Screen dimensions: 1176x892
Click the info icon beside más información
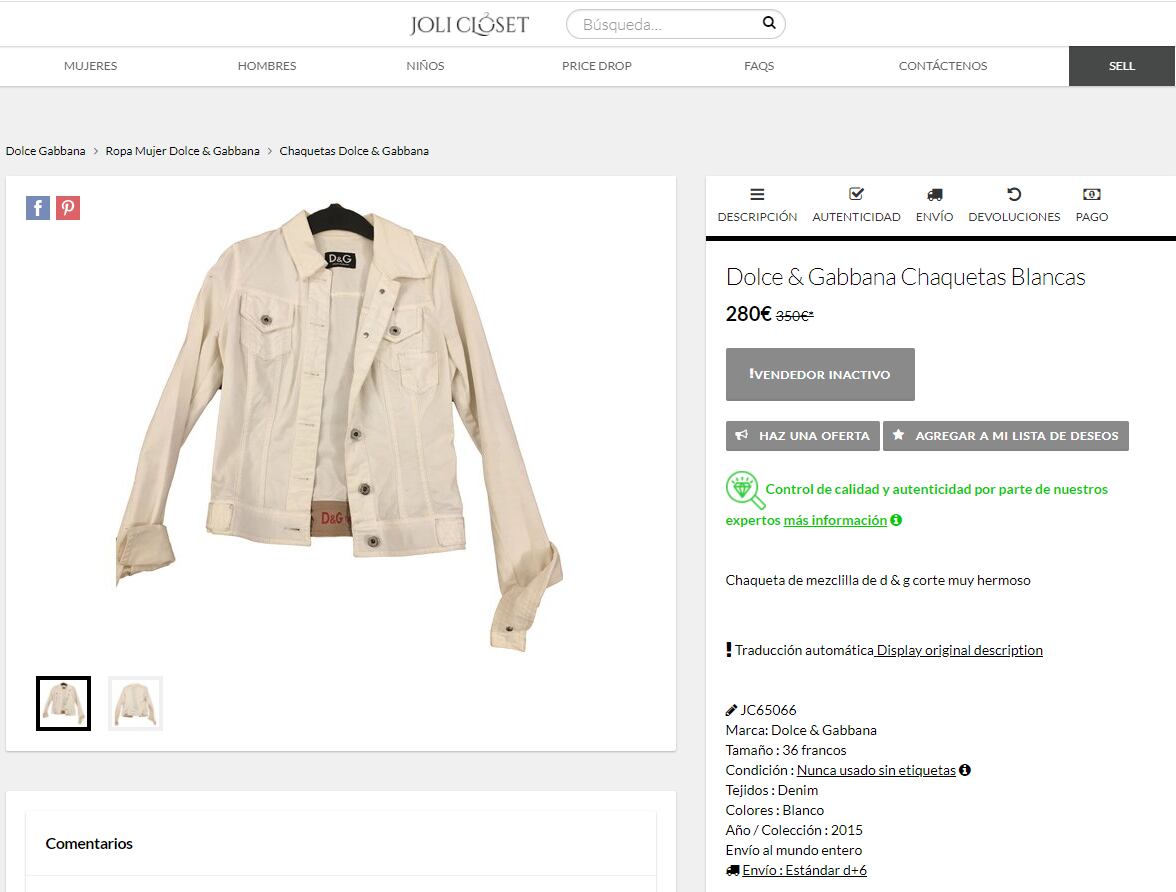pos(896,520)
